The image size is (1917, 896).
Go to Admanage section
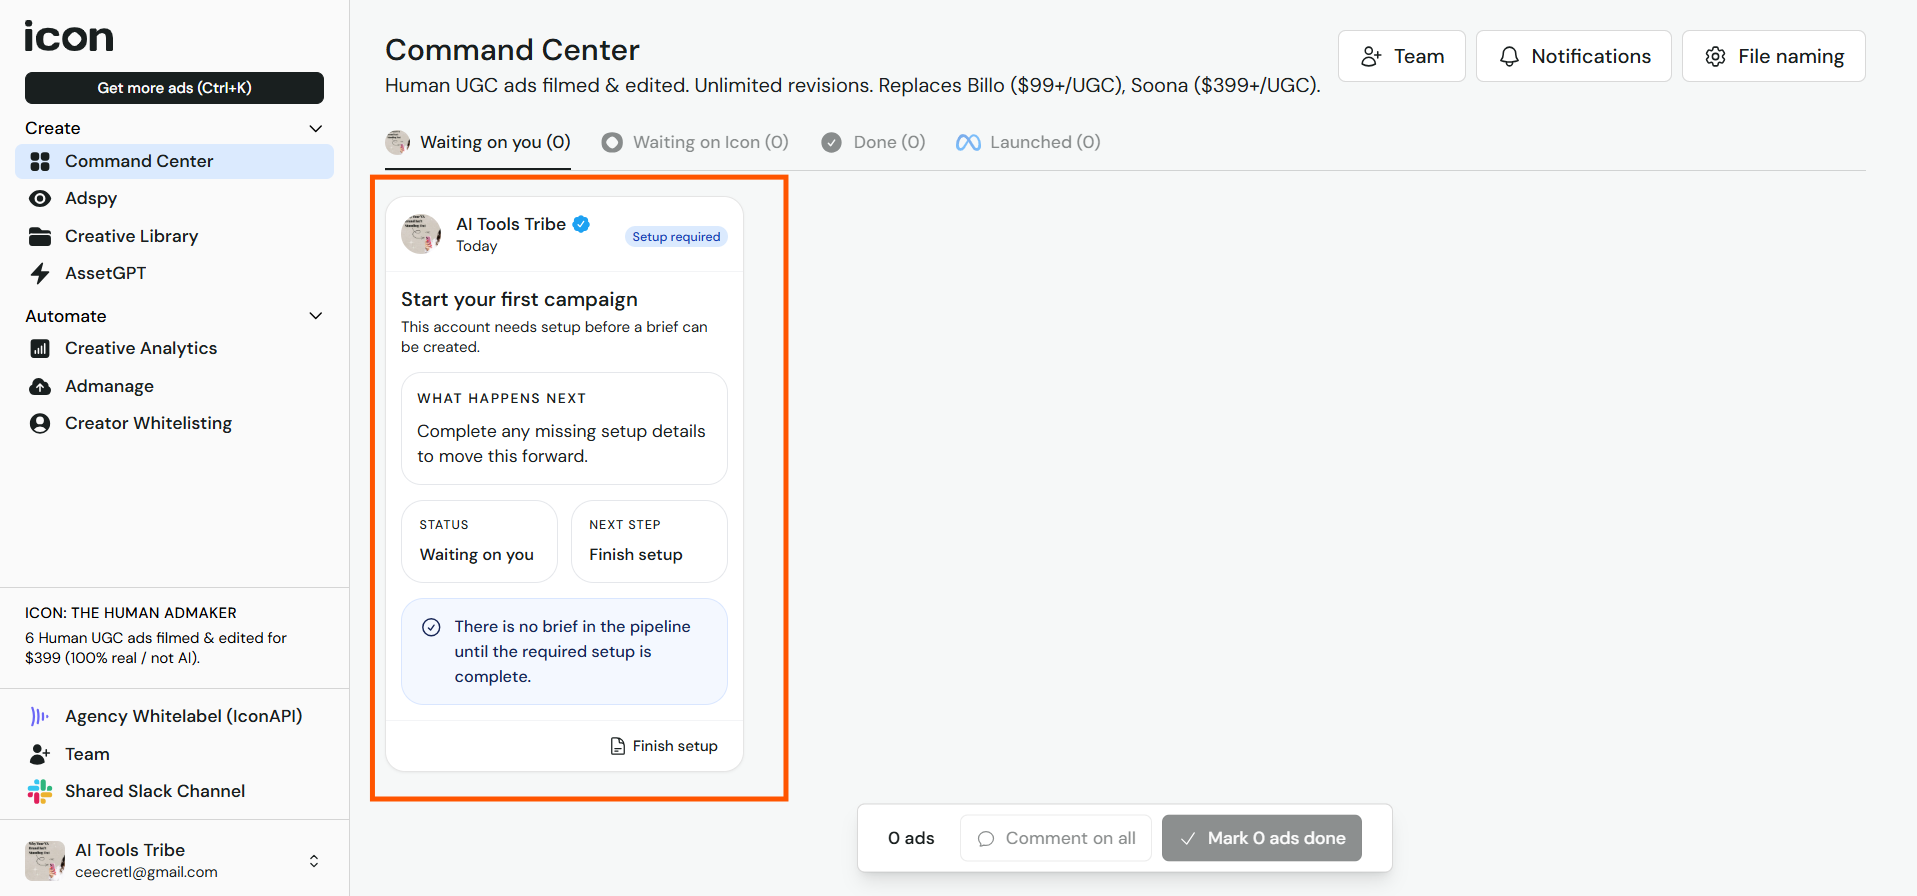click(109, 386)
